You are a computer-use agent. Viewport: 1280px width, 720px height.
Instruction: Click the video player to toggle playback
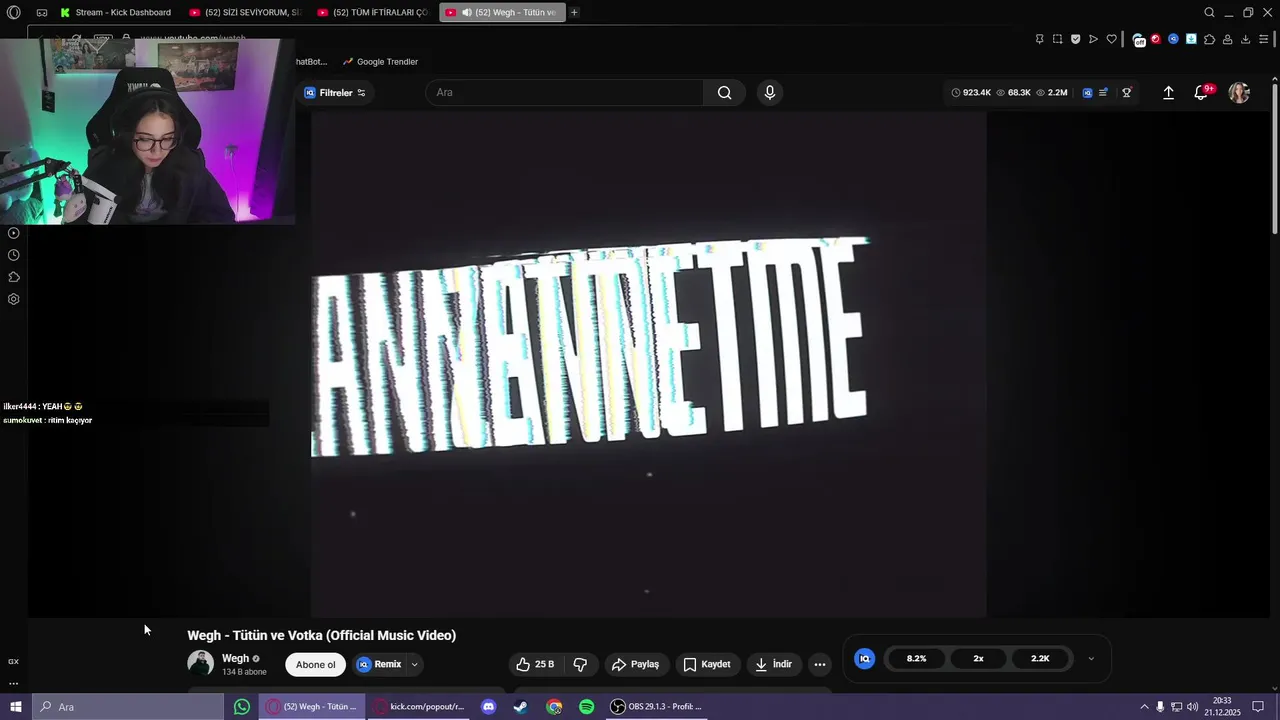tap(648, 364)
